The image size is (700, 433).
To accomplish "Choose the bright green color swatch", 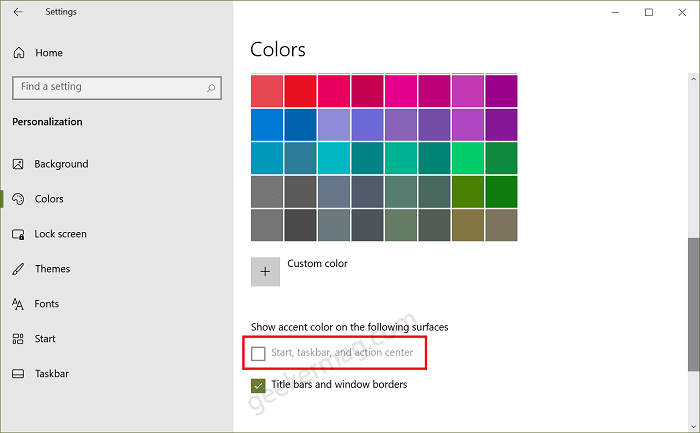I will coord(468,158).
